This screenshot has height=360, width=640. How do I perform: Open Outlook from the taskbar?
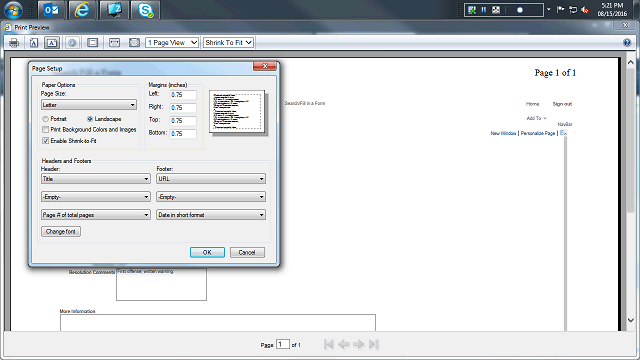pyautogui.click(x=51, y=10)
